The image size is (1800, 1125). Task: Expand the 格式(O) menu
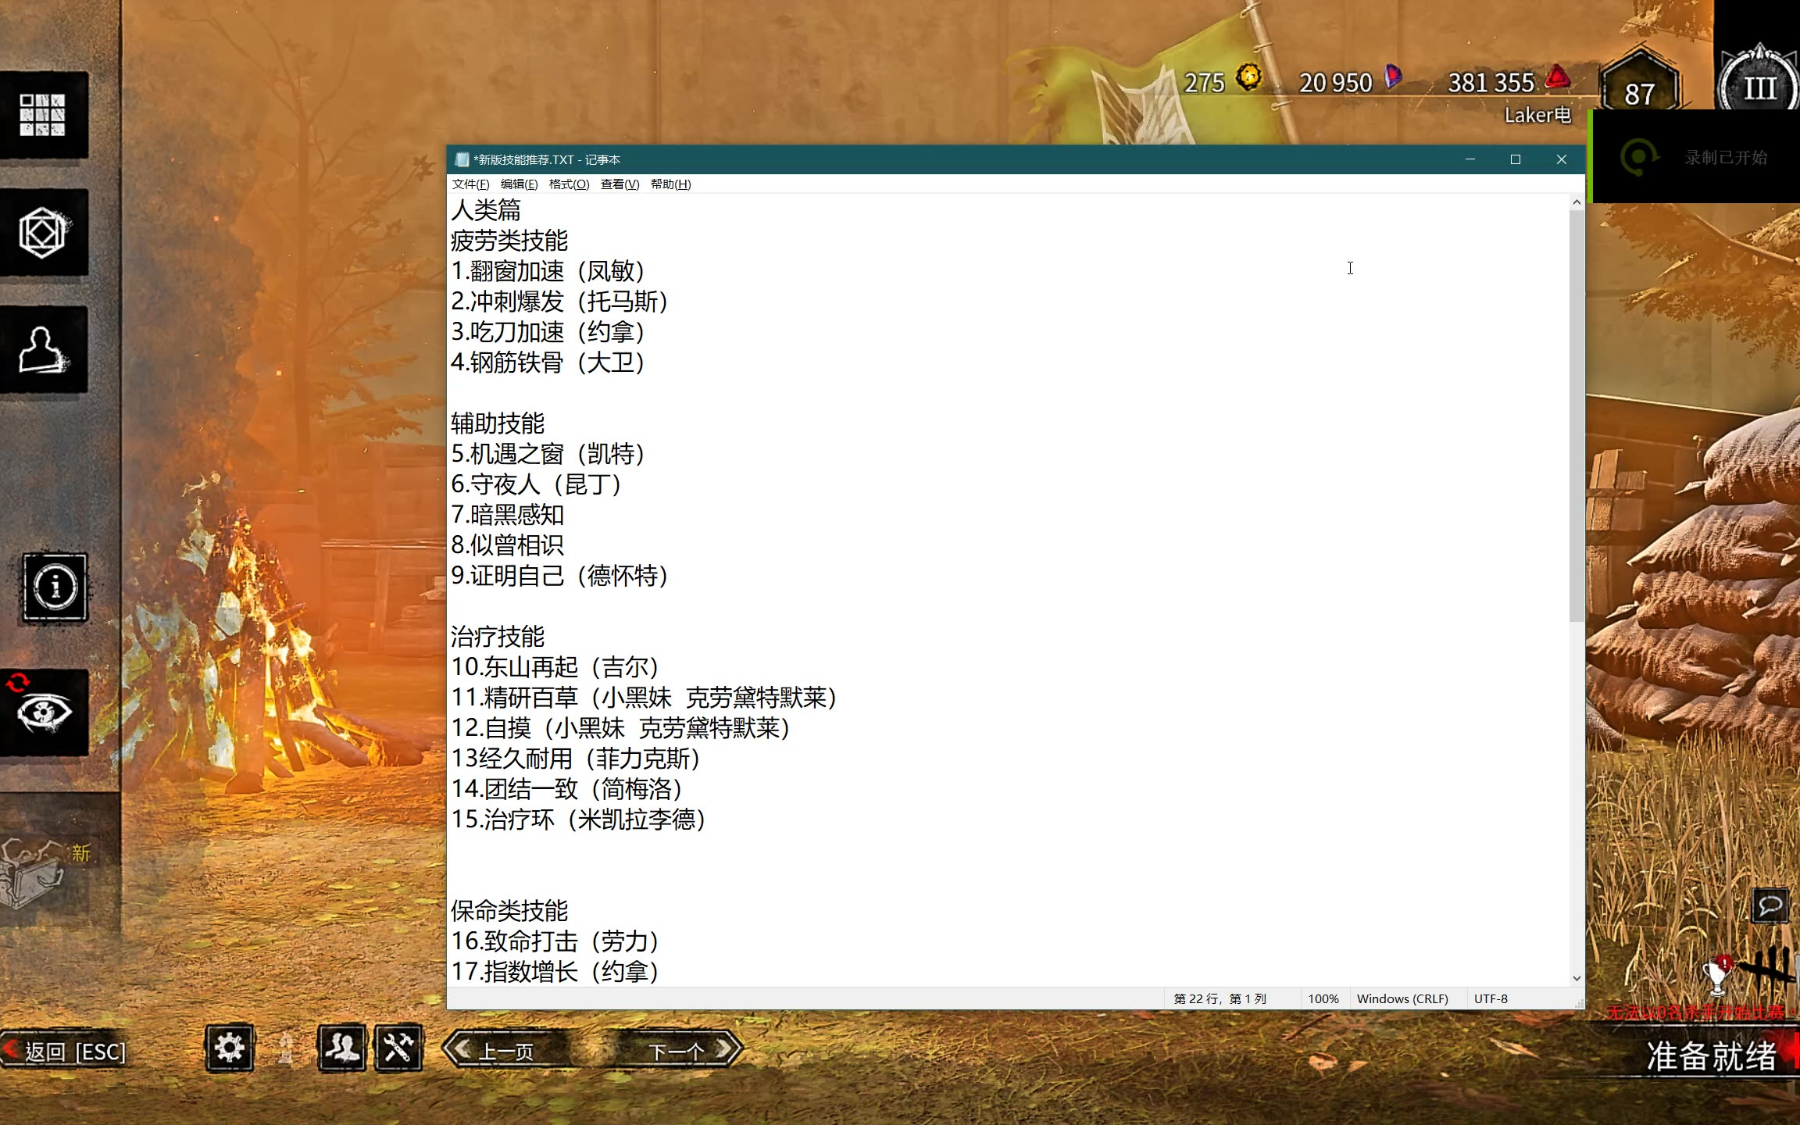click(568, 184)
